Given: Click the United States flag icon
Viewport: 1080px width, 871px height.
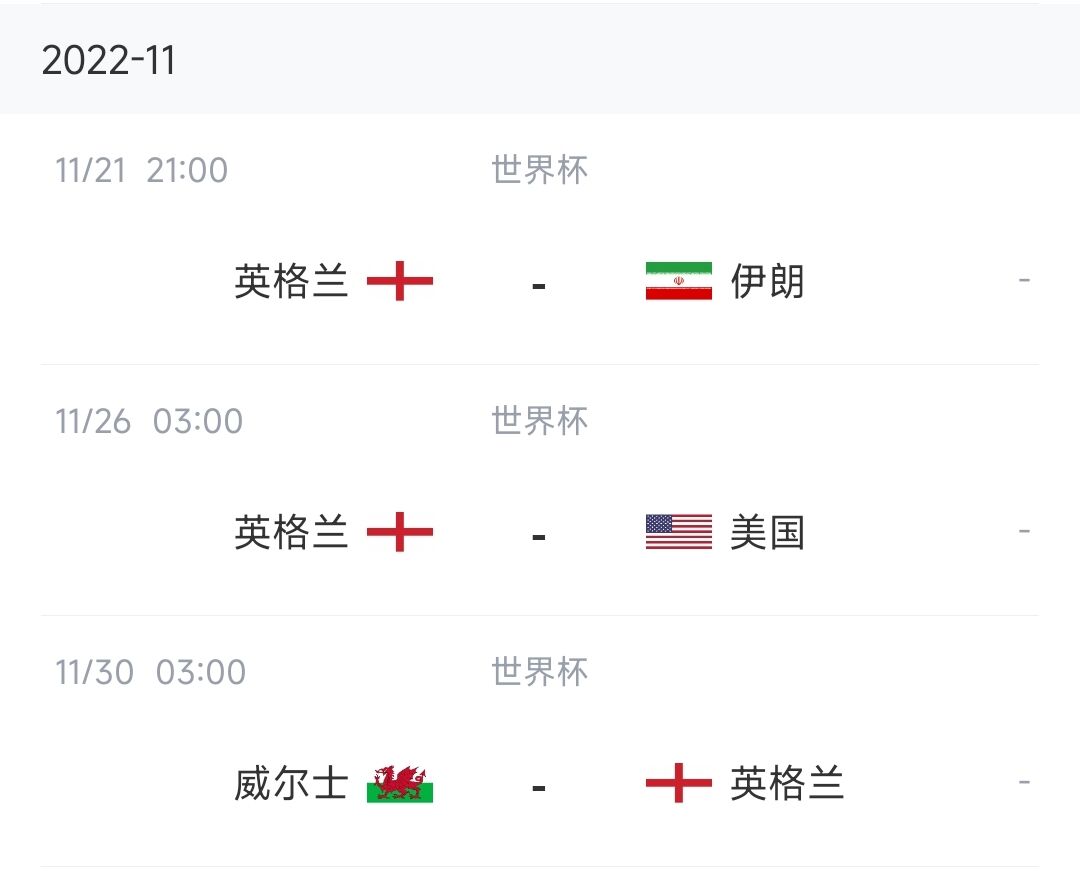Looking at the screenshot, I should (x=678, y=532).
